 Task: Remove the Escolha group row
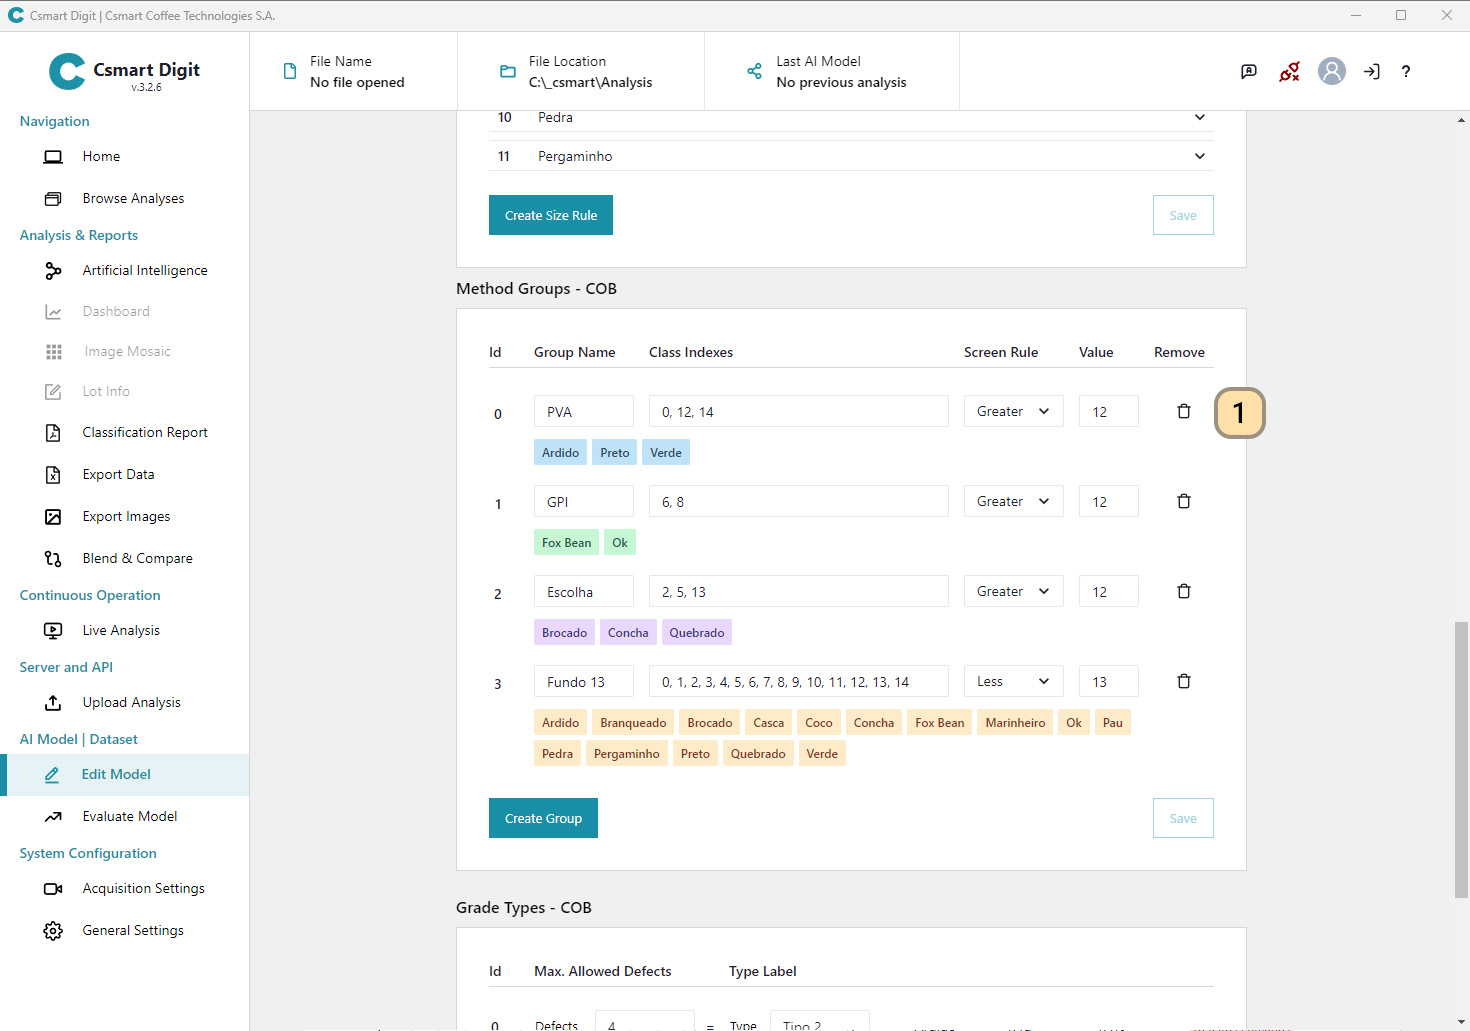(1183, 591)
